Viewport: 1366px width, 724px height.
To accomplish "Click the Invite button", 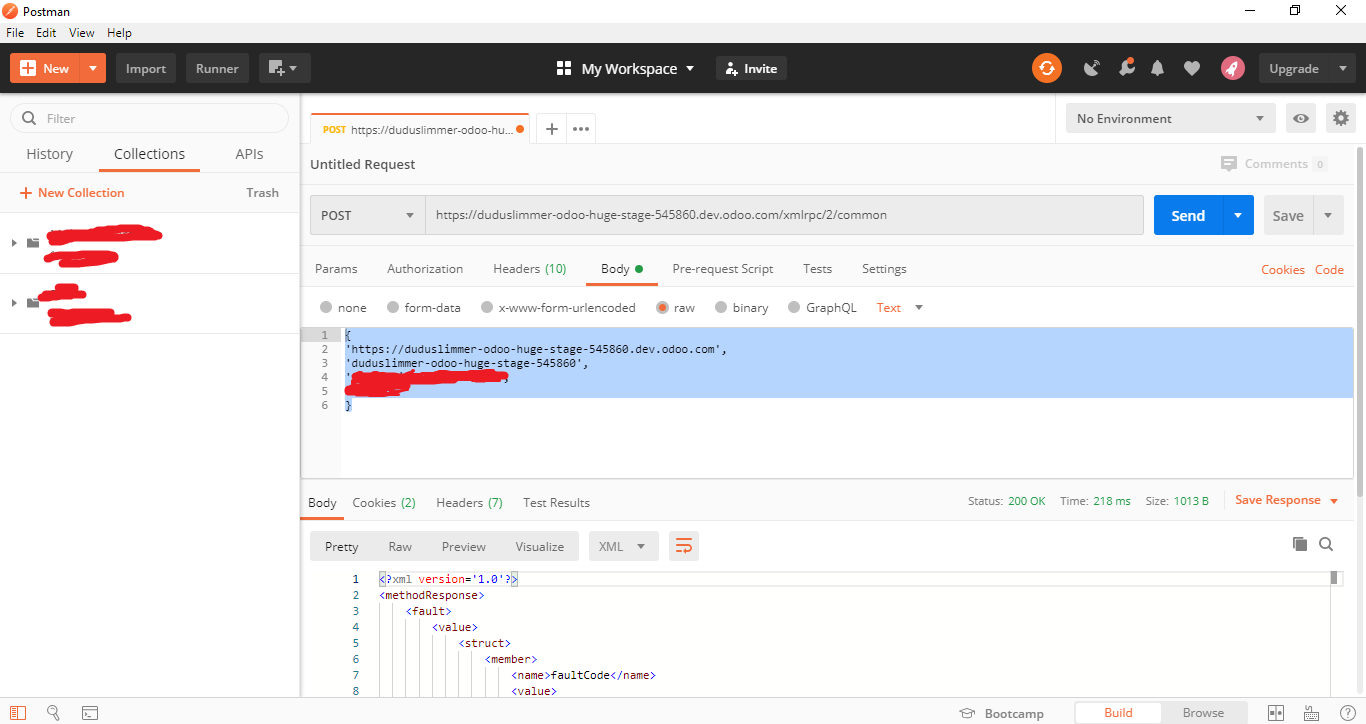I will [751, 68].
